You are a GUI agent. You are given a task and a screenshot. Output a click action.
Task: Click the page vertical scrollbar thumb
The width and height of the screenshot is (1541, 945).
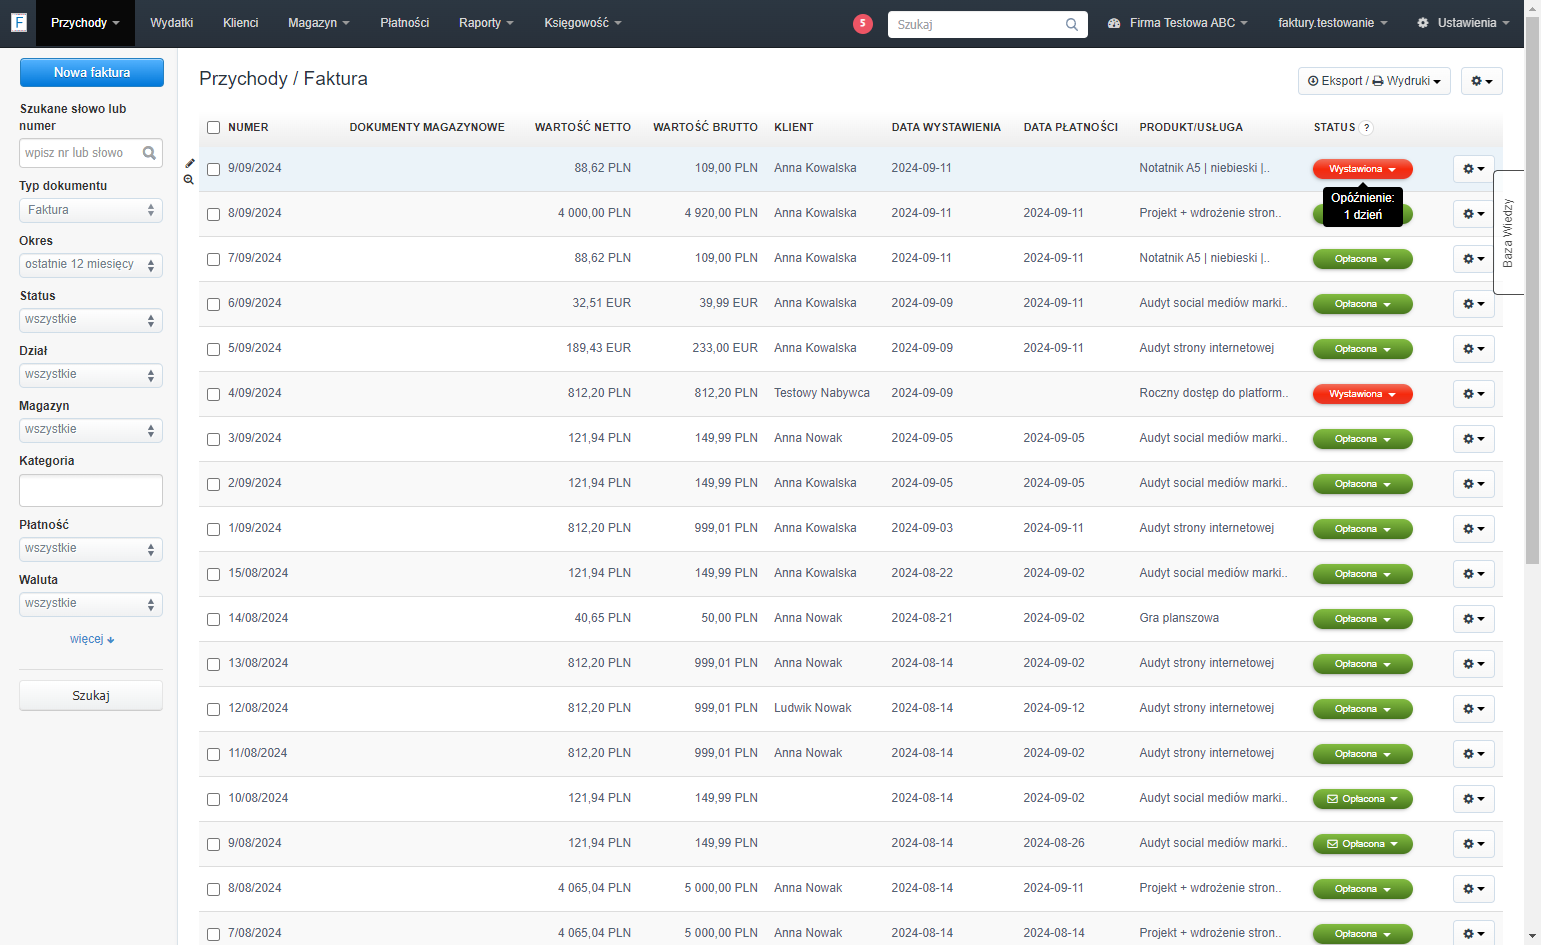[x=1532, y=290]
